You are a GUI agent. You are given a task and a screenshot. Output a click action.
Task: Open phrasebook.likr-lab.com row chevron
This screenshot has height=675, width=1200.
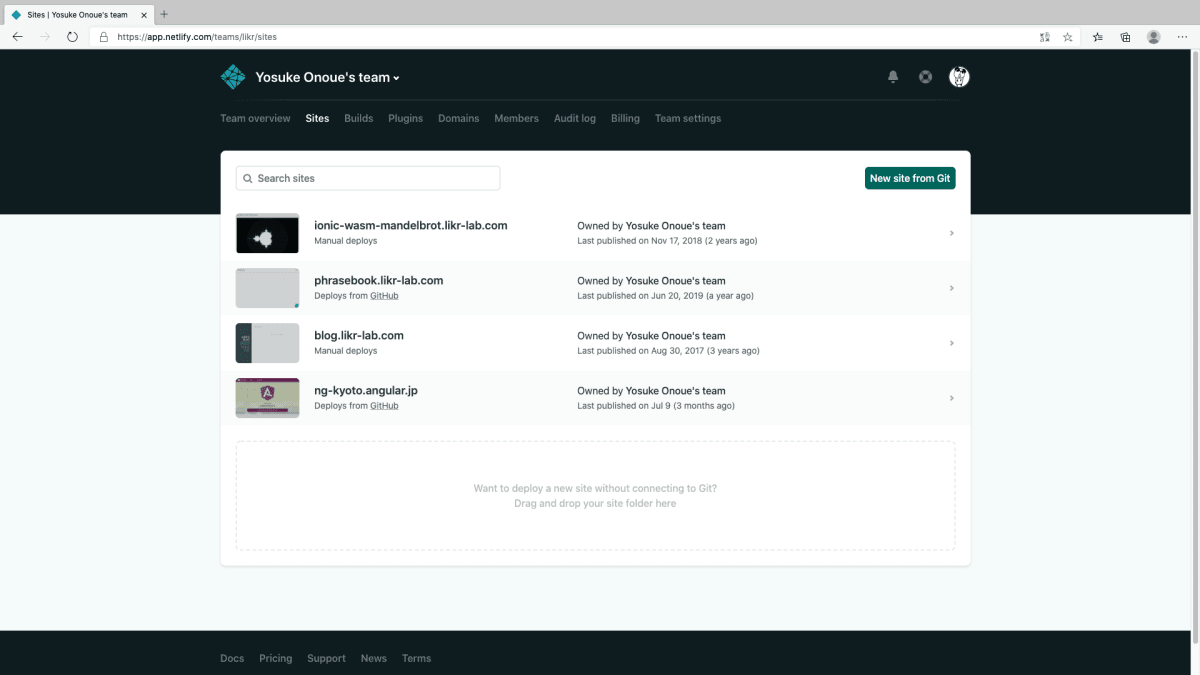(951, 288)
